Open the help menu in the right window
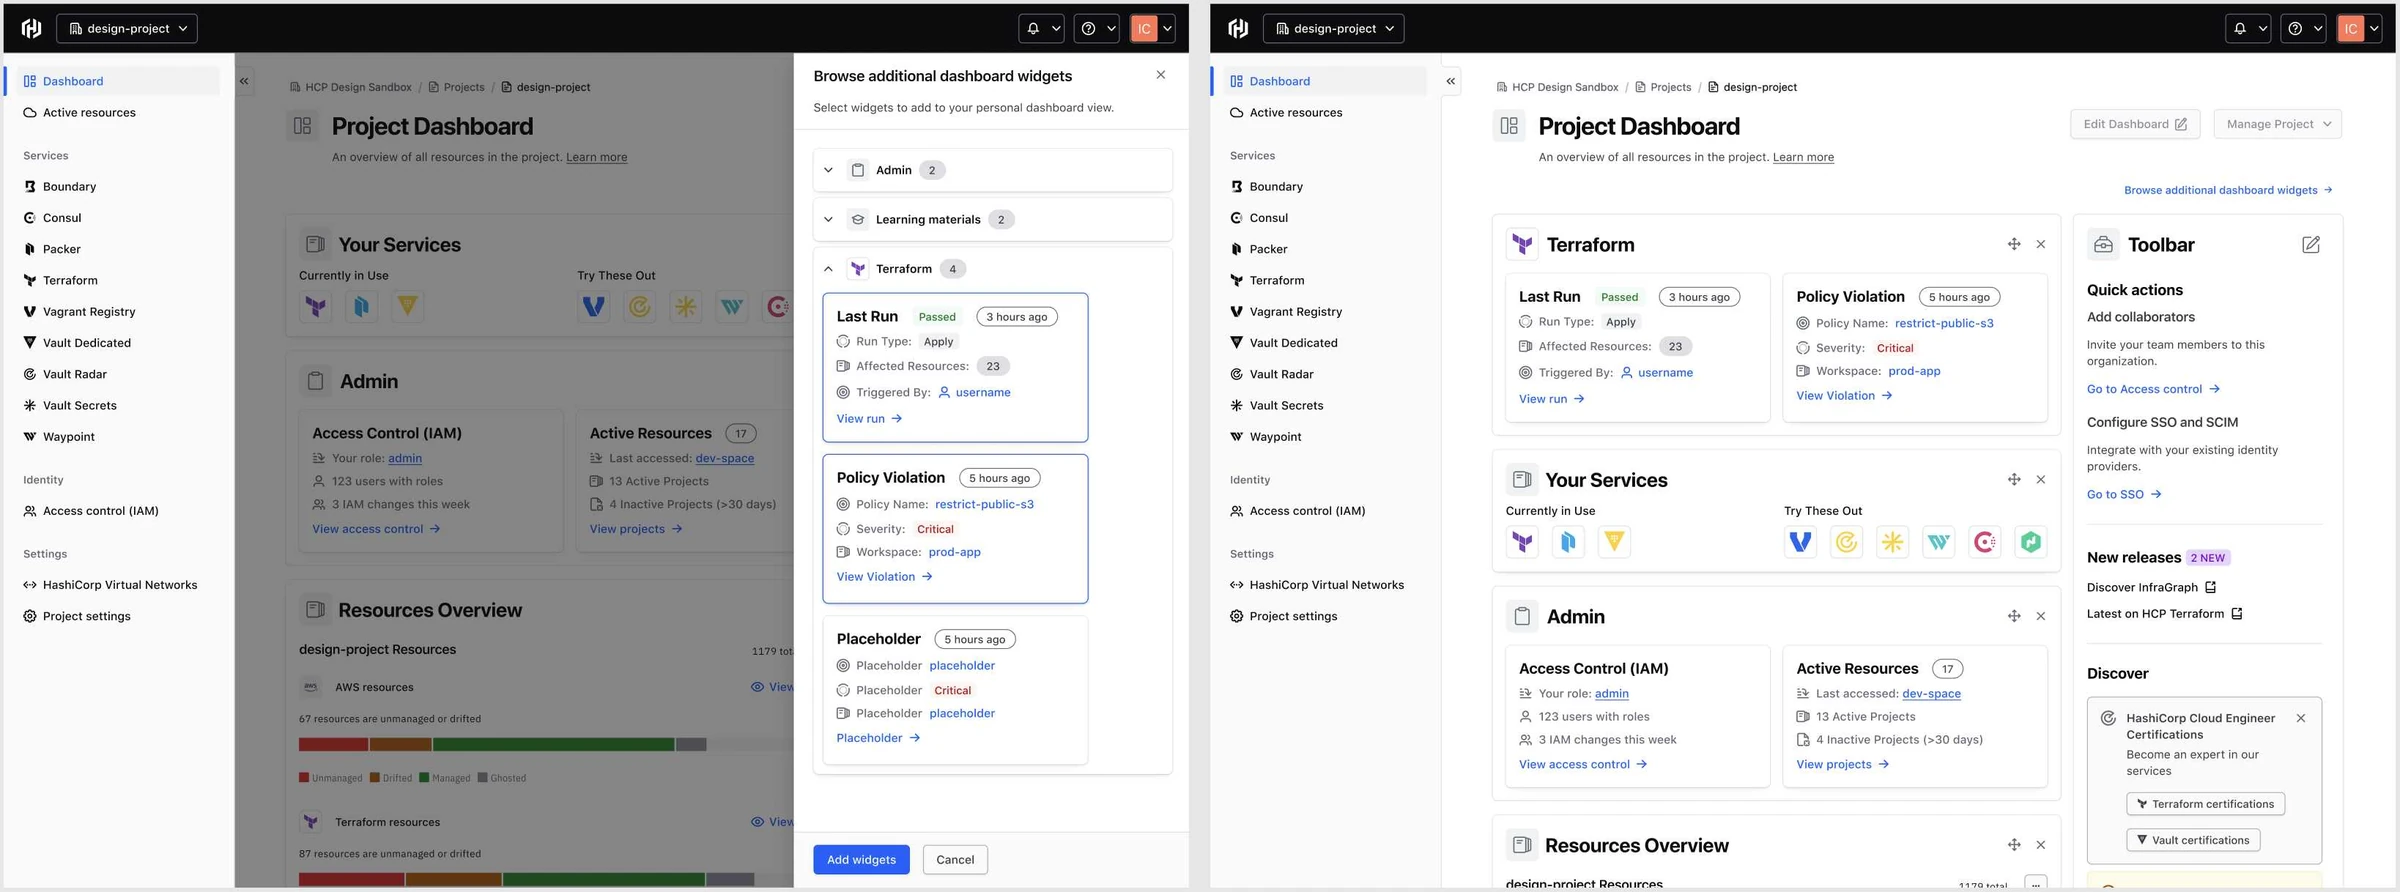The image size is (2400, 892). (2303, 28)
